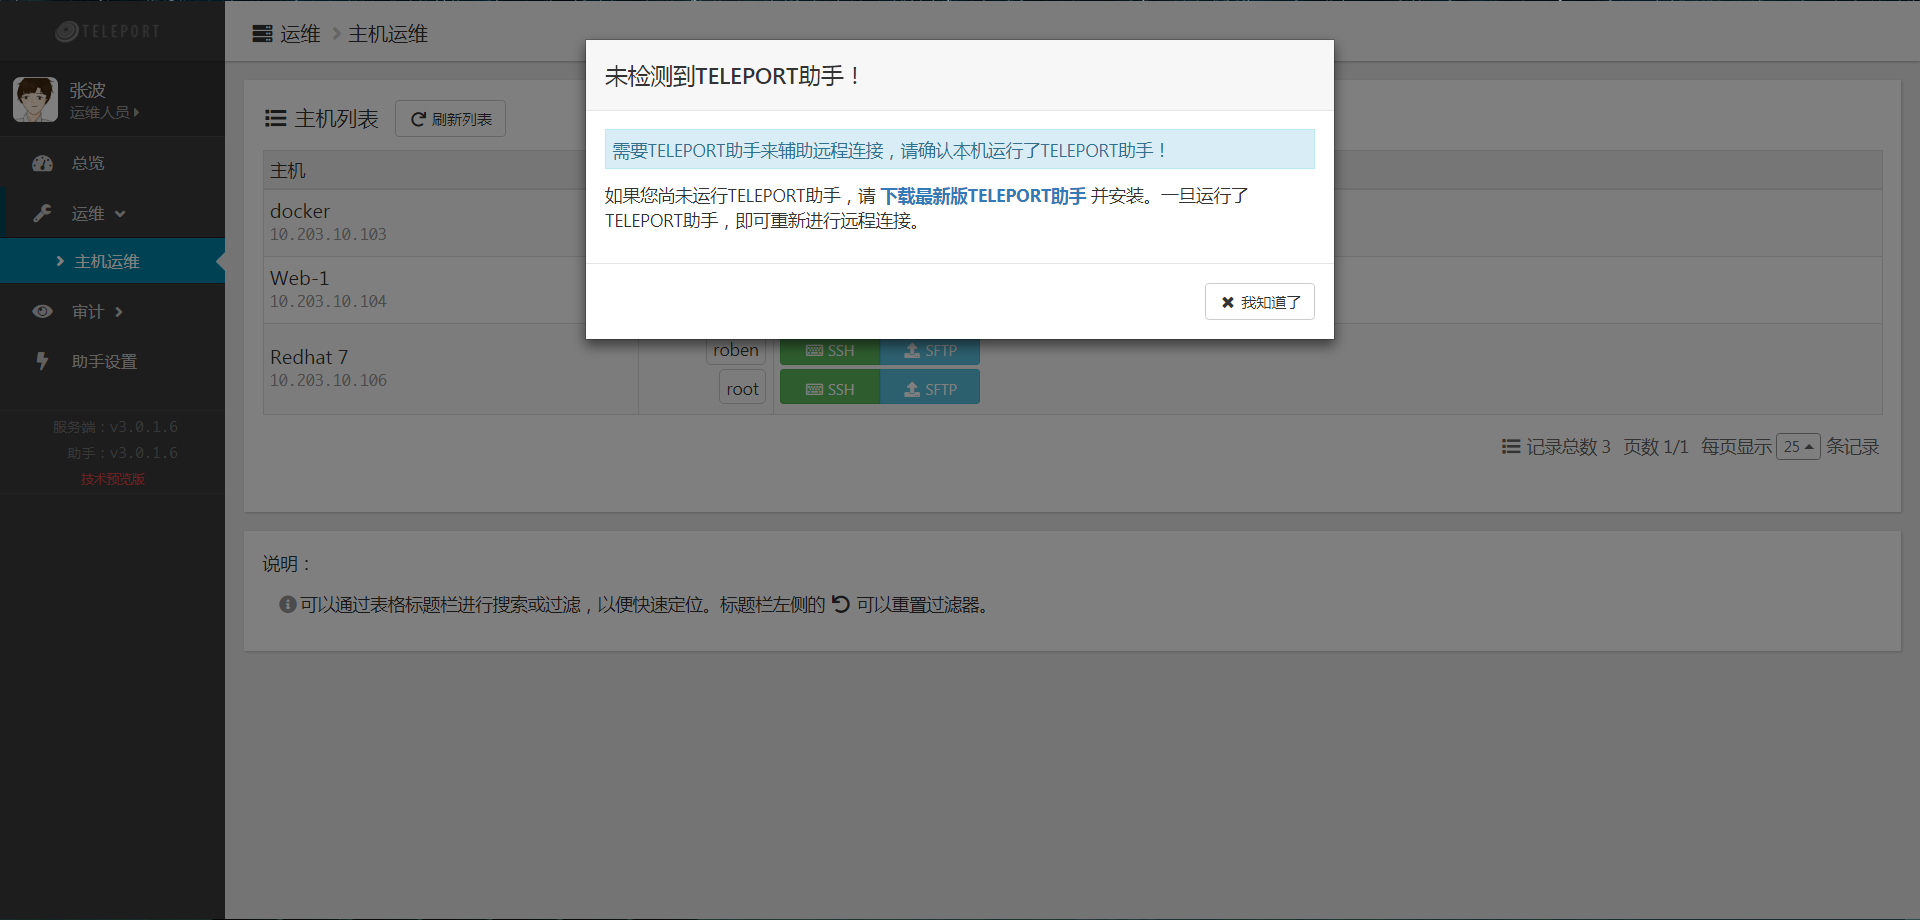Open the 下载最新版TELEPORT助手 download link

pyautogui.click(x=983, y=196)
